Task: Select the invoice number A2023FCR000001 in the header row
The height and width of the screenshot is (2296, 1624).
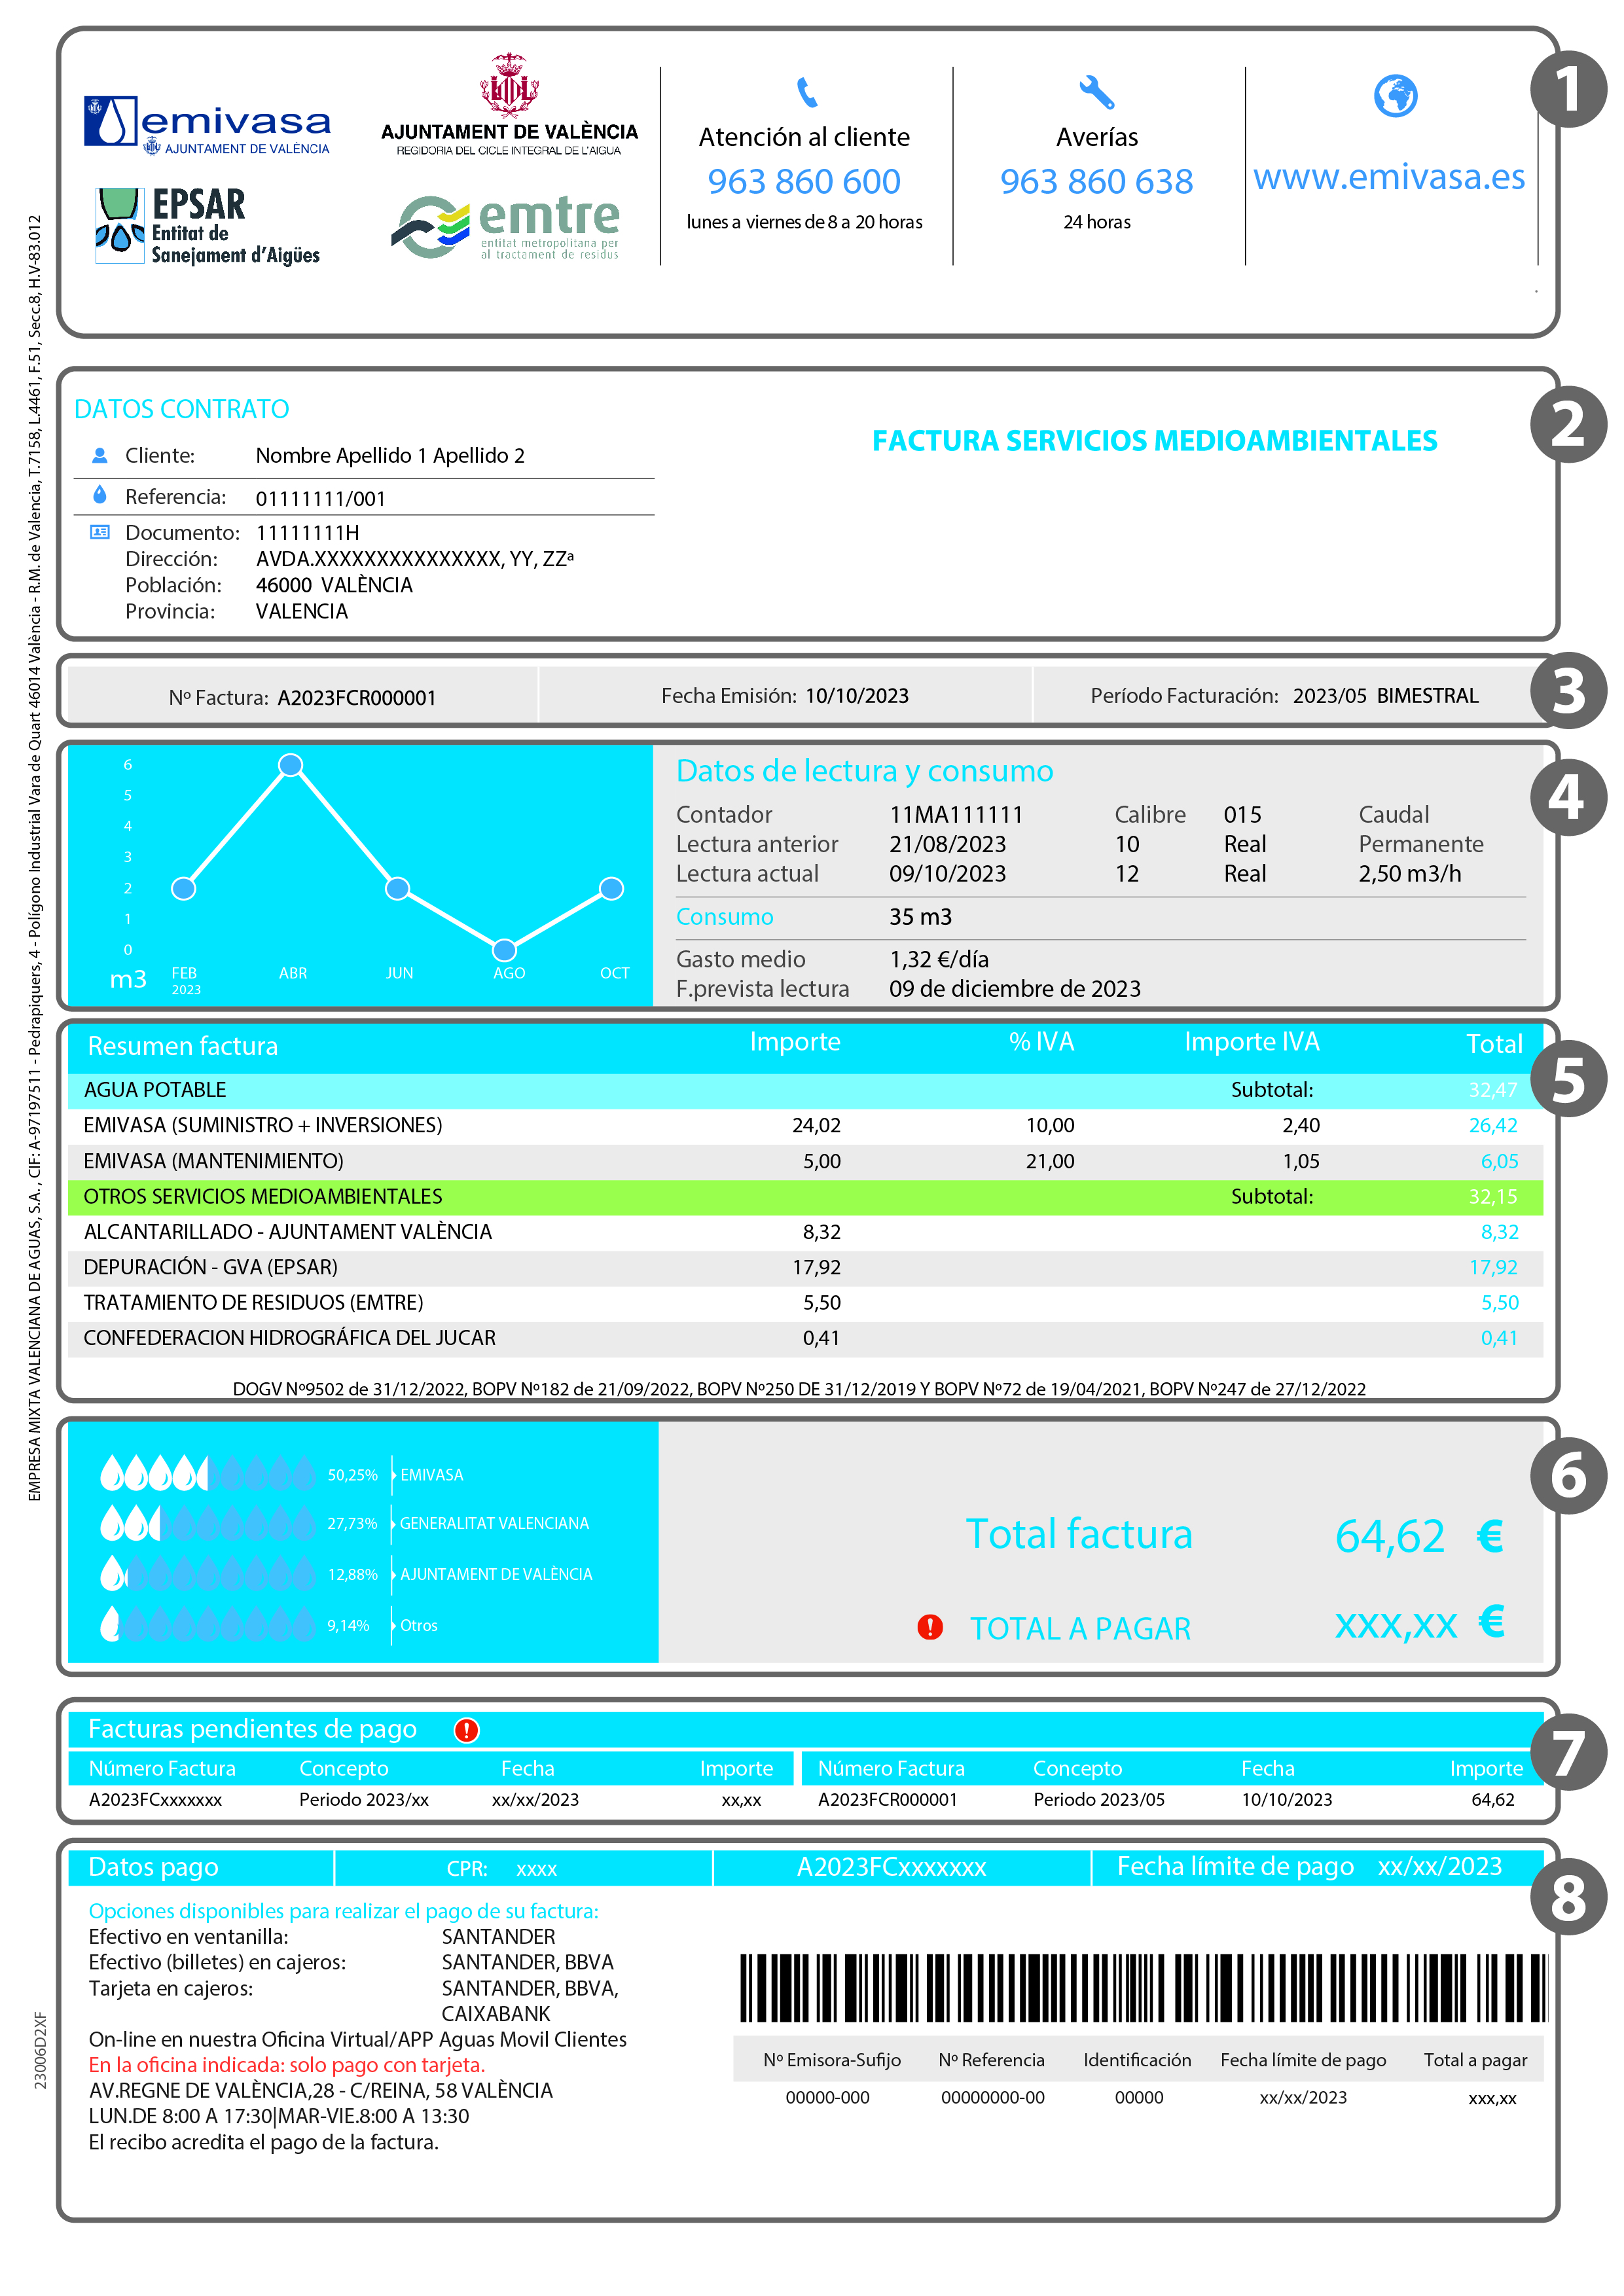Action: [x=356, y=698]
